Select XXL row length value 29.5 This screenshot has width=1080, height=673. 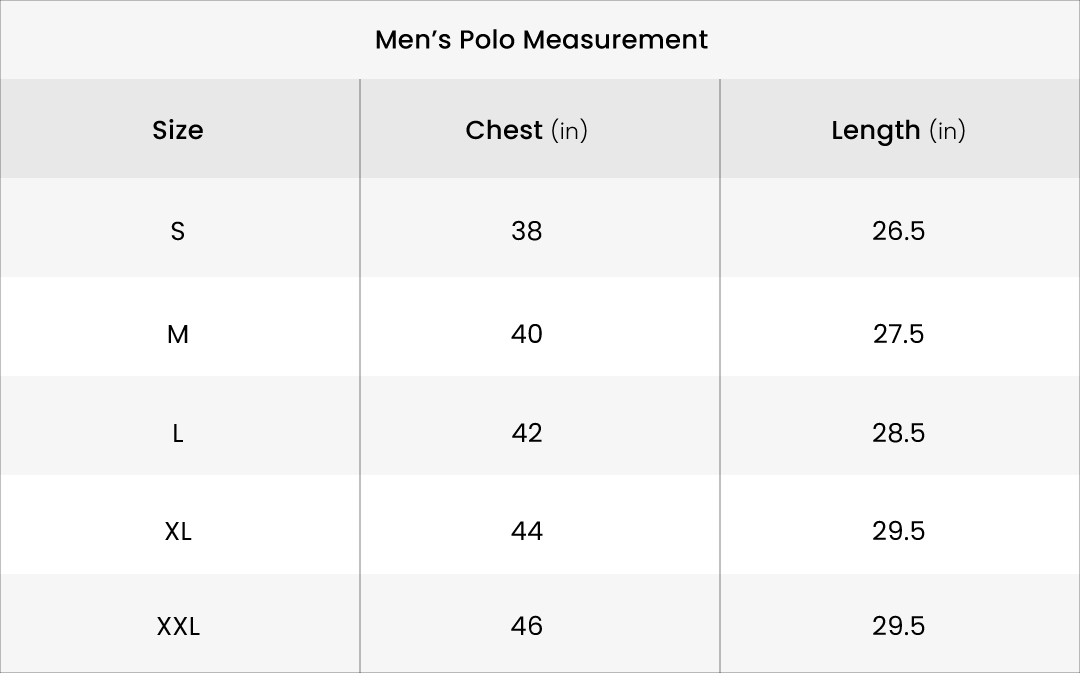coord(898,626)
